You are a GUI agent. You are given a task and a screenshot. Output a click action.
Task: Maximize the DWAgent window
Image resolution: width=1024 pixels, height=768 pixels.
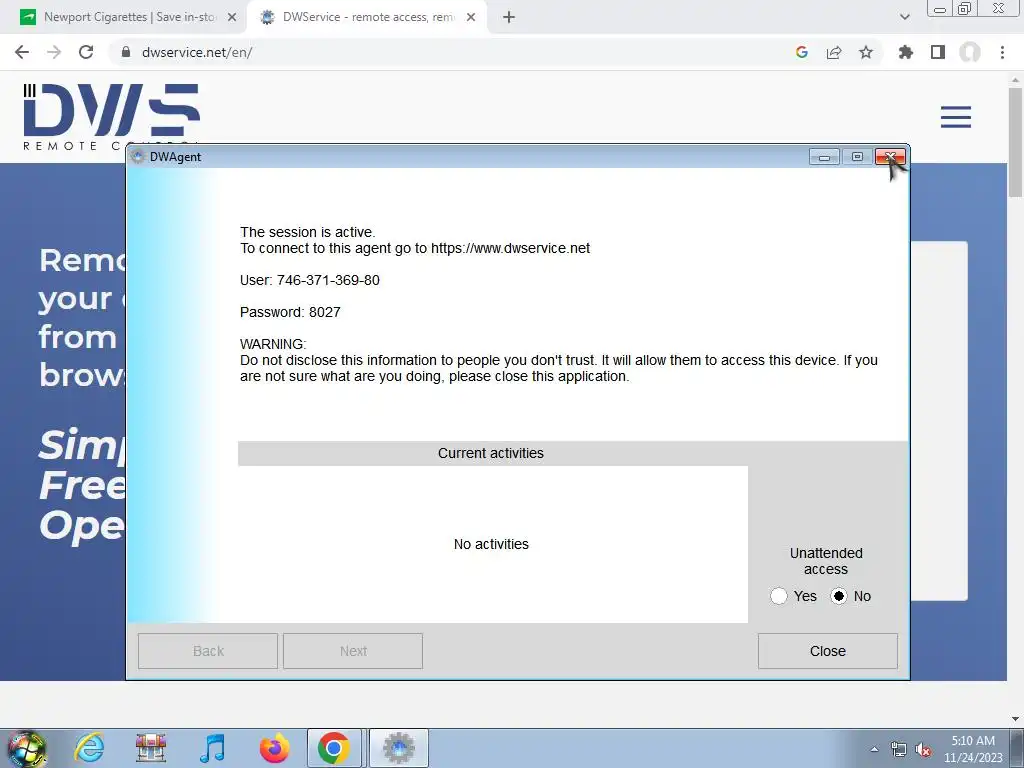click(x=857, y=157)
